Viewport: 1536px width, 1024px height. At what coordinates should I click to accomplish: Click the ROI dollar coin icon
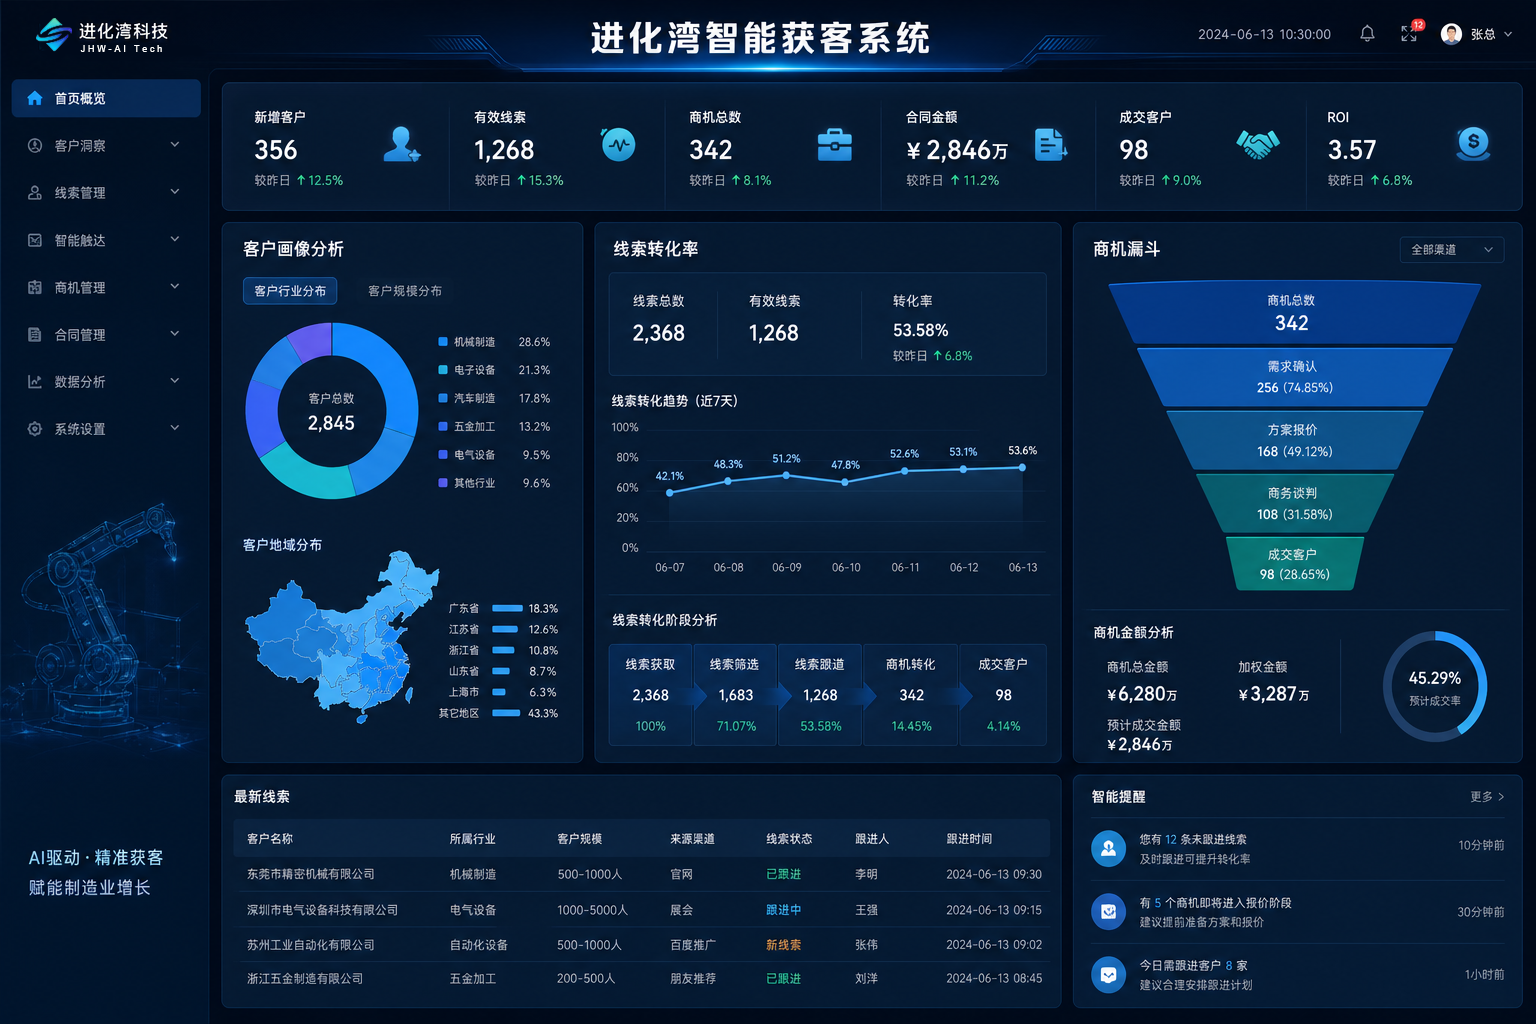pyautogui.click(x=1473, y=144)
